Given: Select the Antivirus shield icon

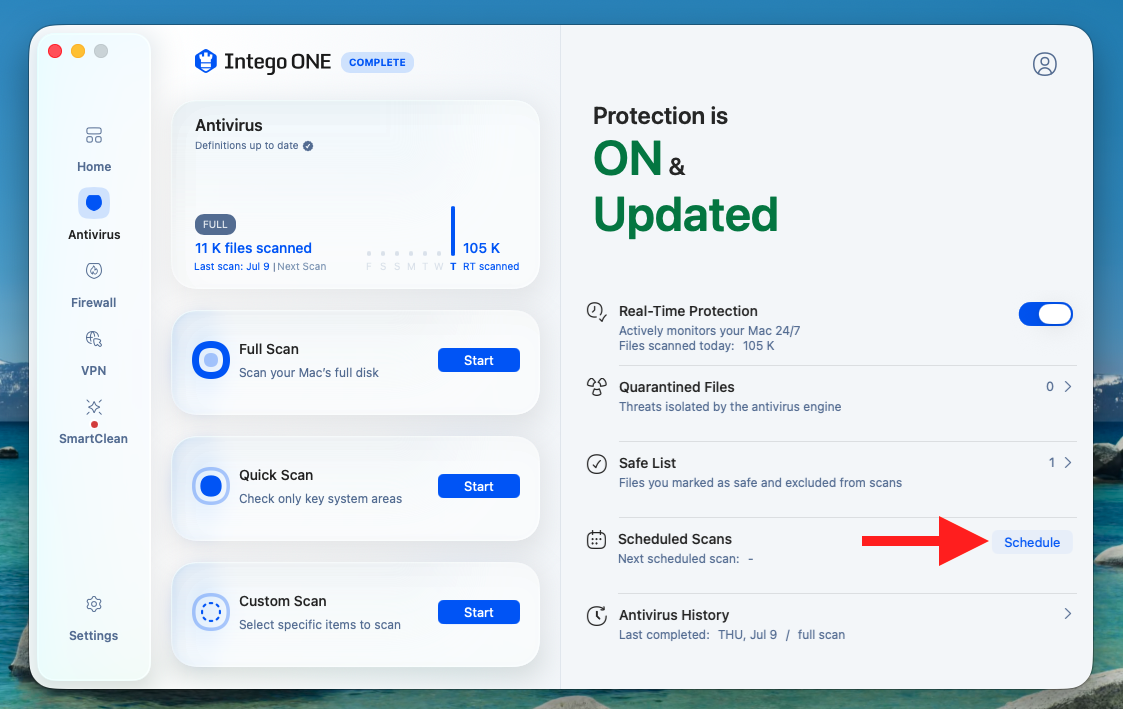Looking at the screenshot, I should tap(94, 203).
